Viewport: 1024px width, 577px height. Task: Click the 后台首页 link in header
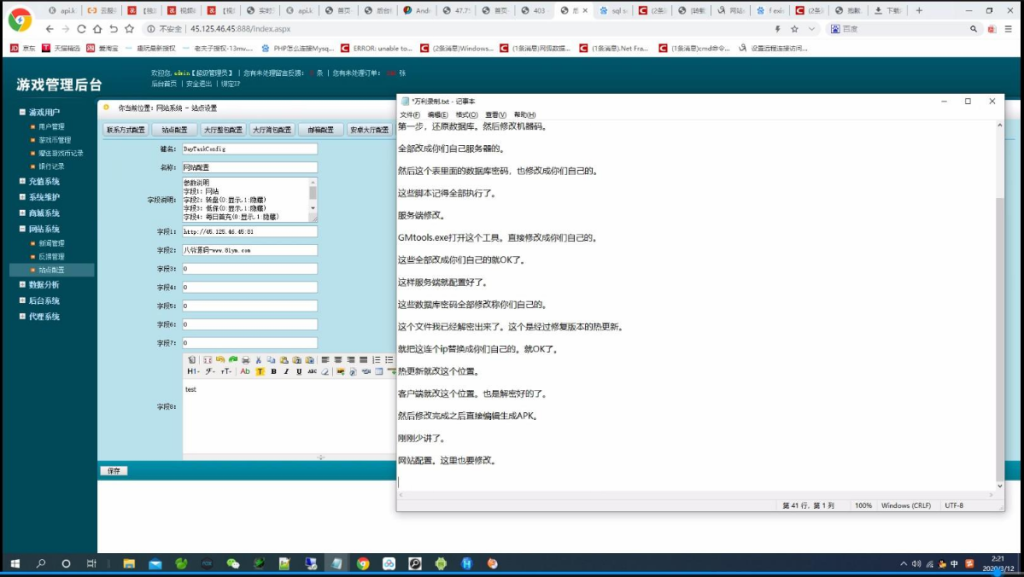coord(164,84)
